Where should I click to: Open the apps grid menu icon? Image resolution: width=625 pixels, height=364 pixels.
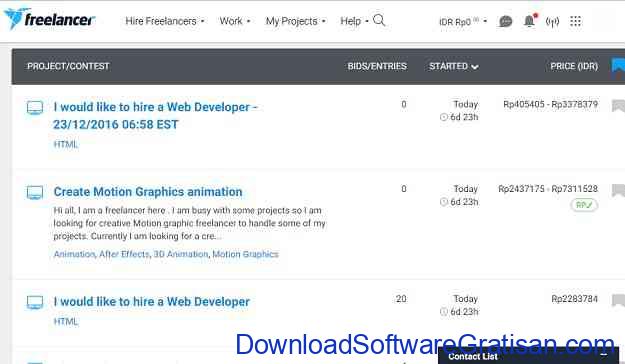(x=575, y=21)
